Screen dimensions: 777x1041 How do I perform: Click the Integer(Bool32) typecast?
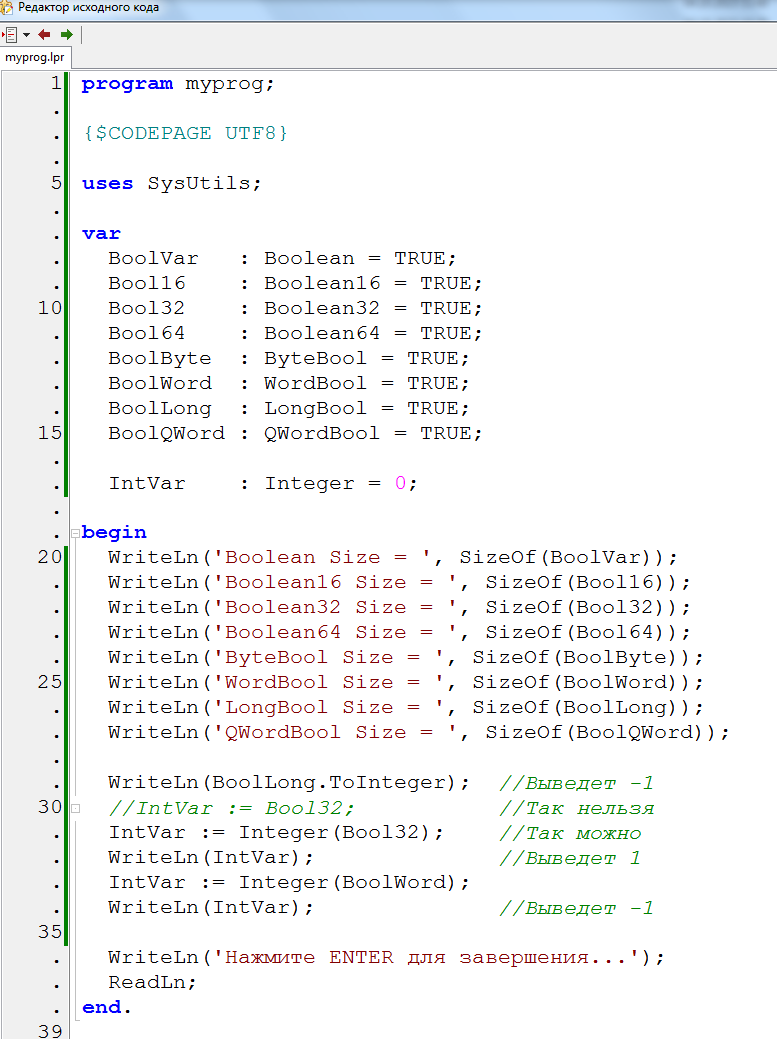335,833
